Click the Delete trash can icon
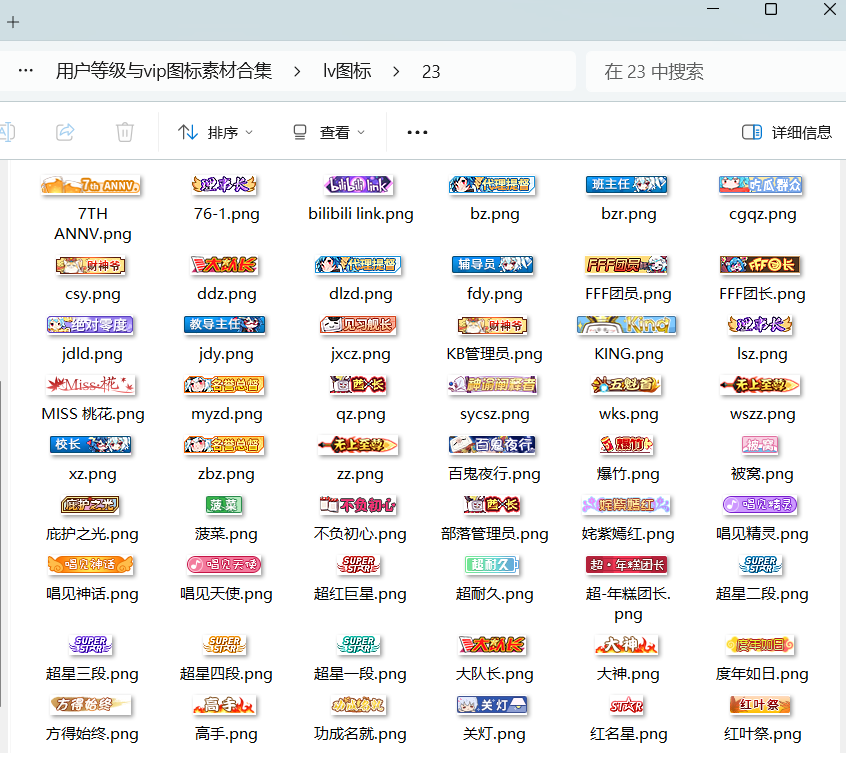Viewport: 846px width, 757px height. point(125,132)
